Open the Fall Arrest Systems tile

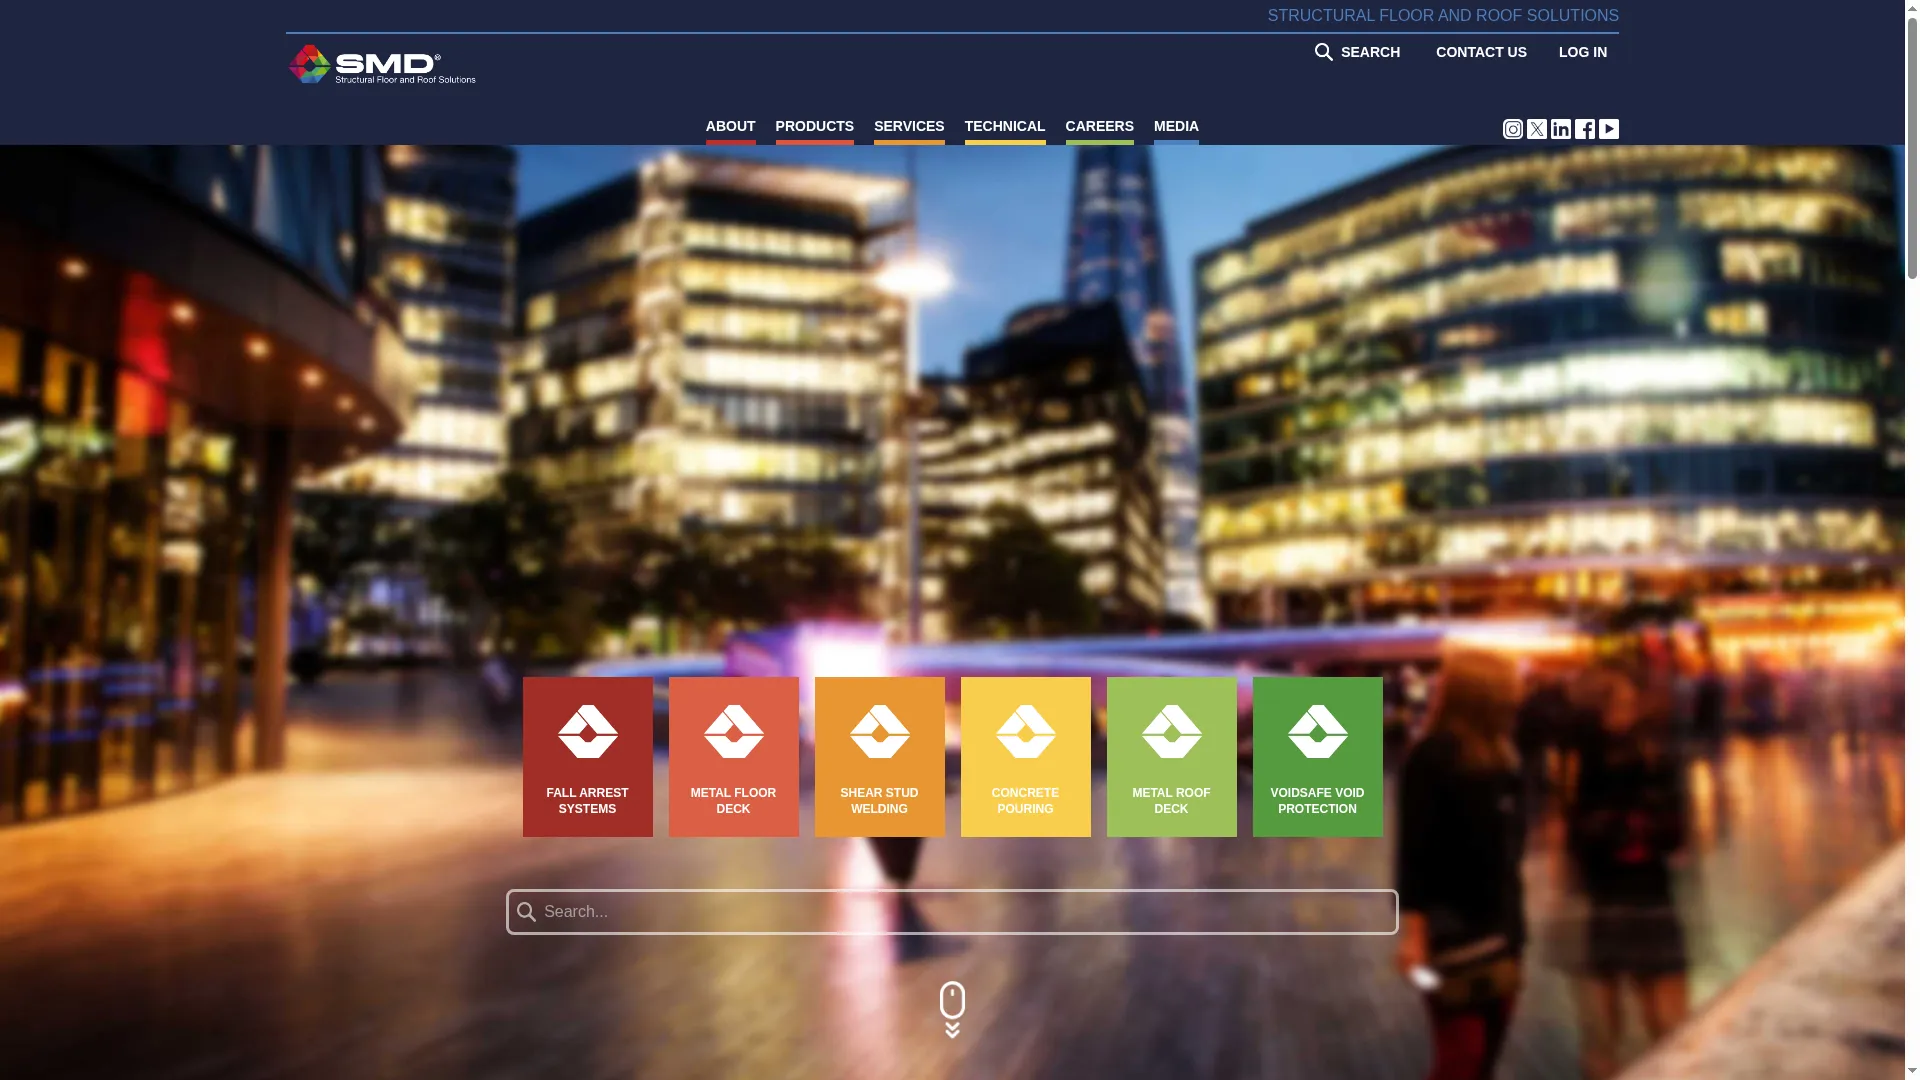587,757
